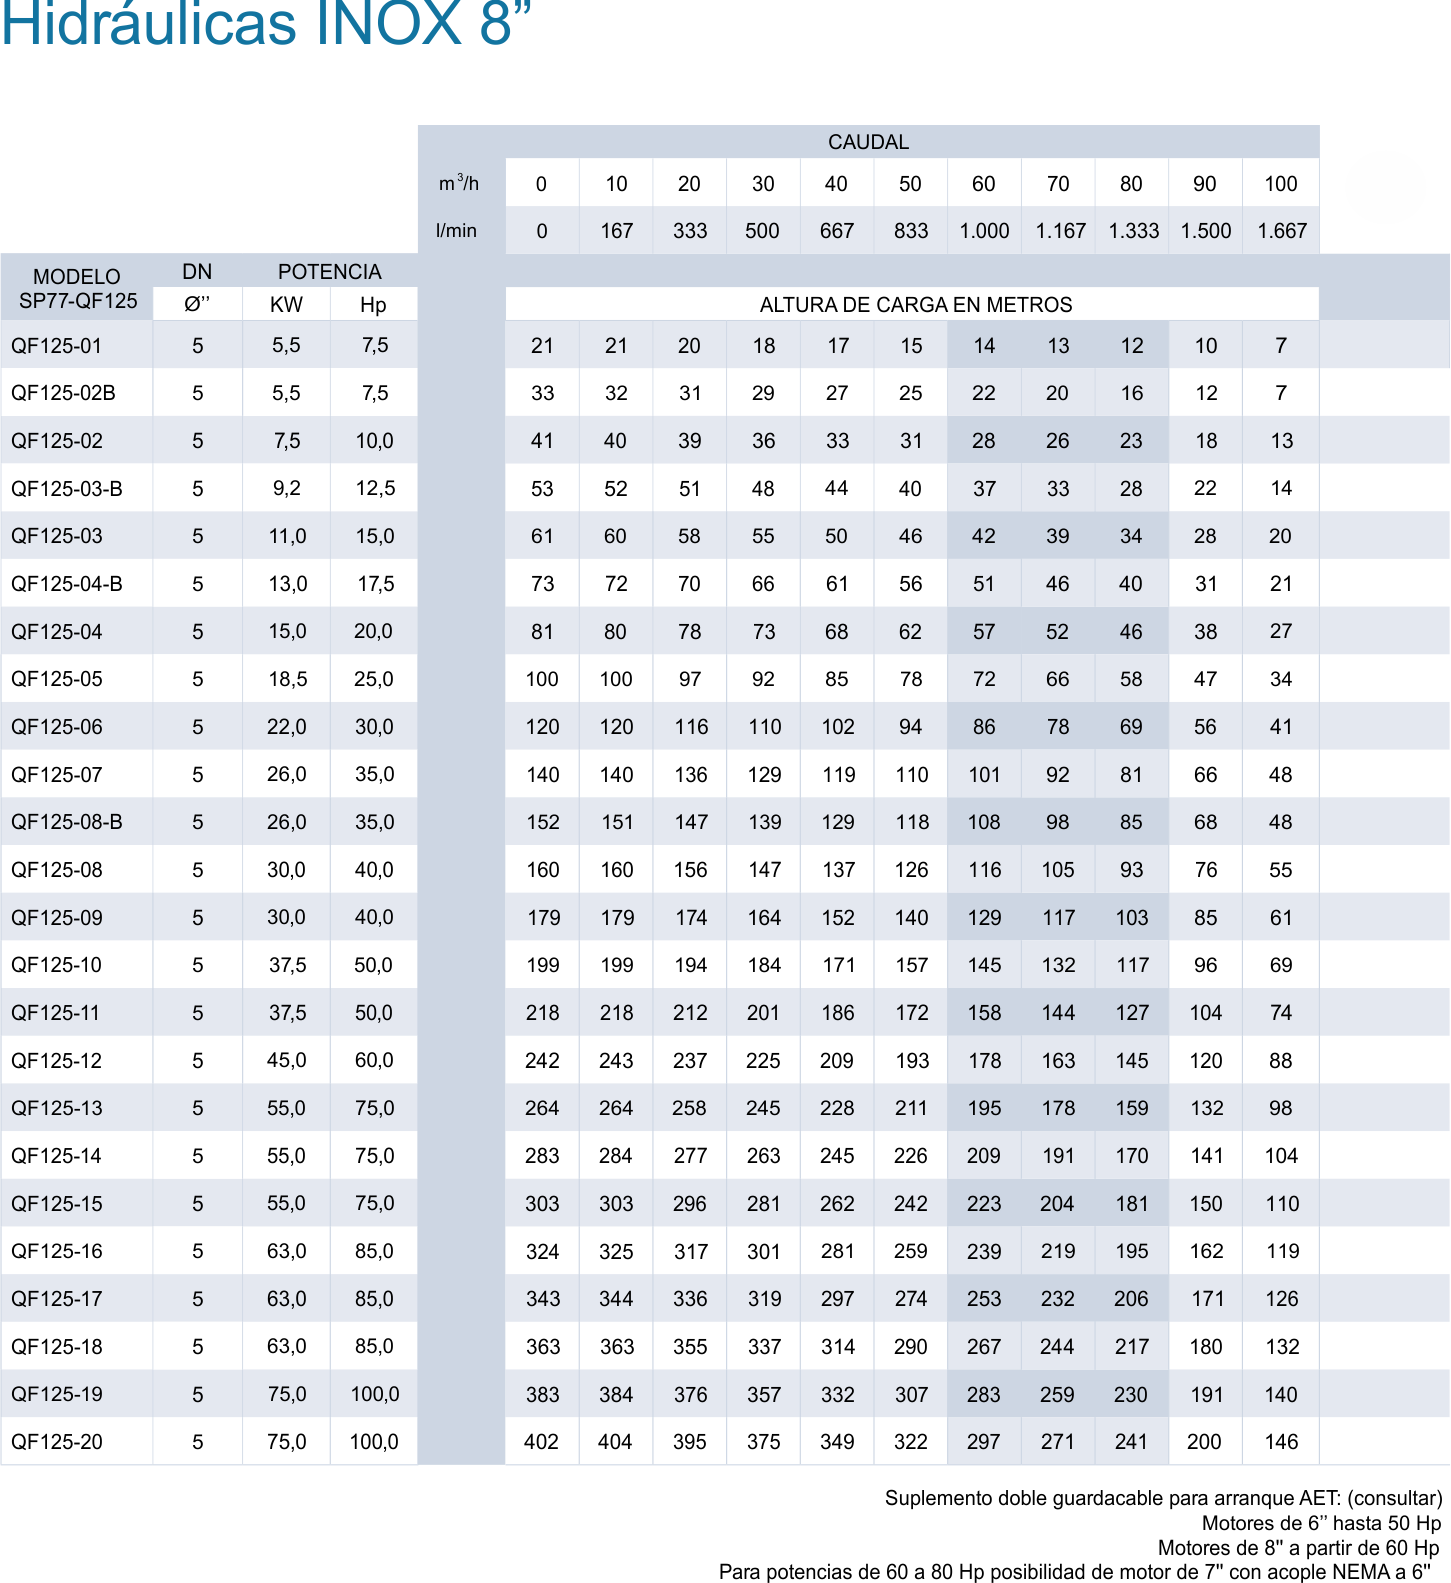Select the Motores de 6" hasta 50 Hp note
This screenshot has height=1583, width=1451.
click(1320, 1523)
